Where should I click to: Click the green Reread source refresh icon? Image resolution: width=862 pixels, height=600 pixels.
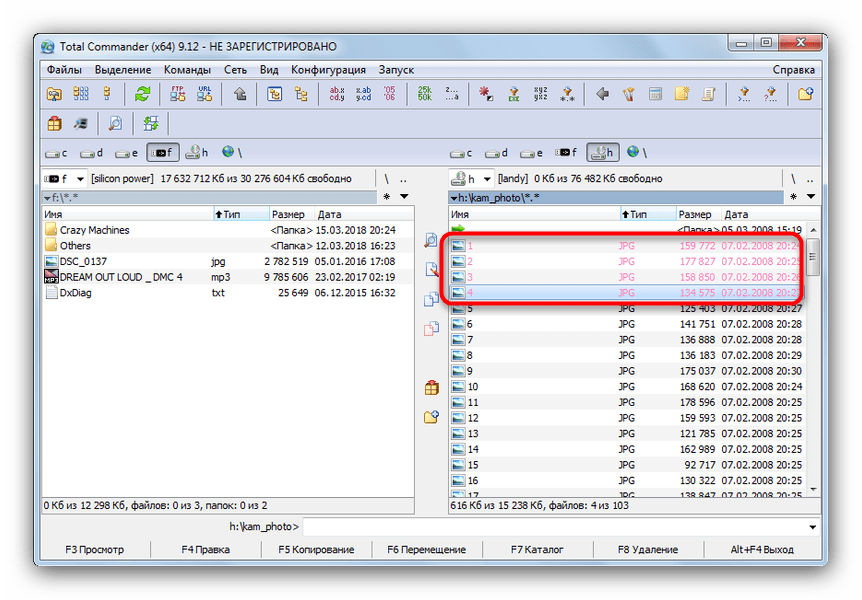coord(142,94)
